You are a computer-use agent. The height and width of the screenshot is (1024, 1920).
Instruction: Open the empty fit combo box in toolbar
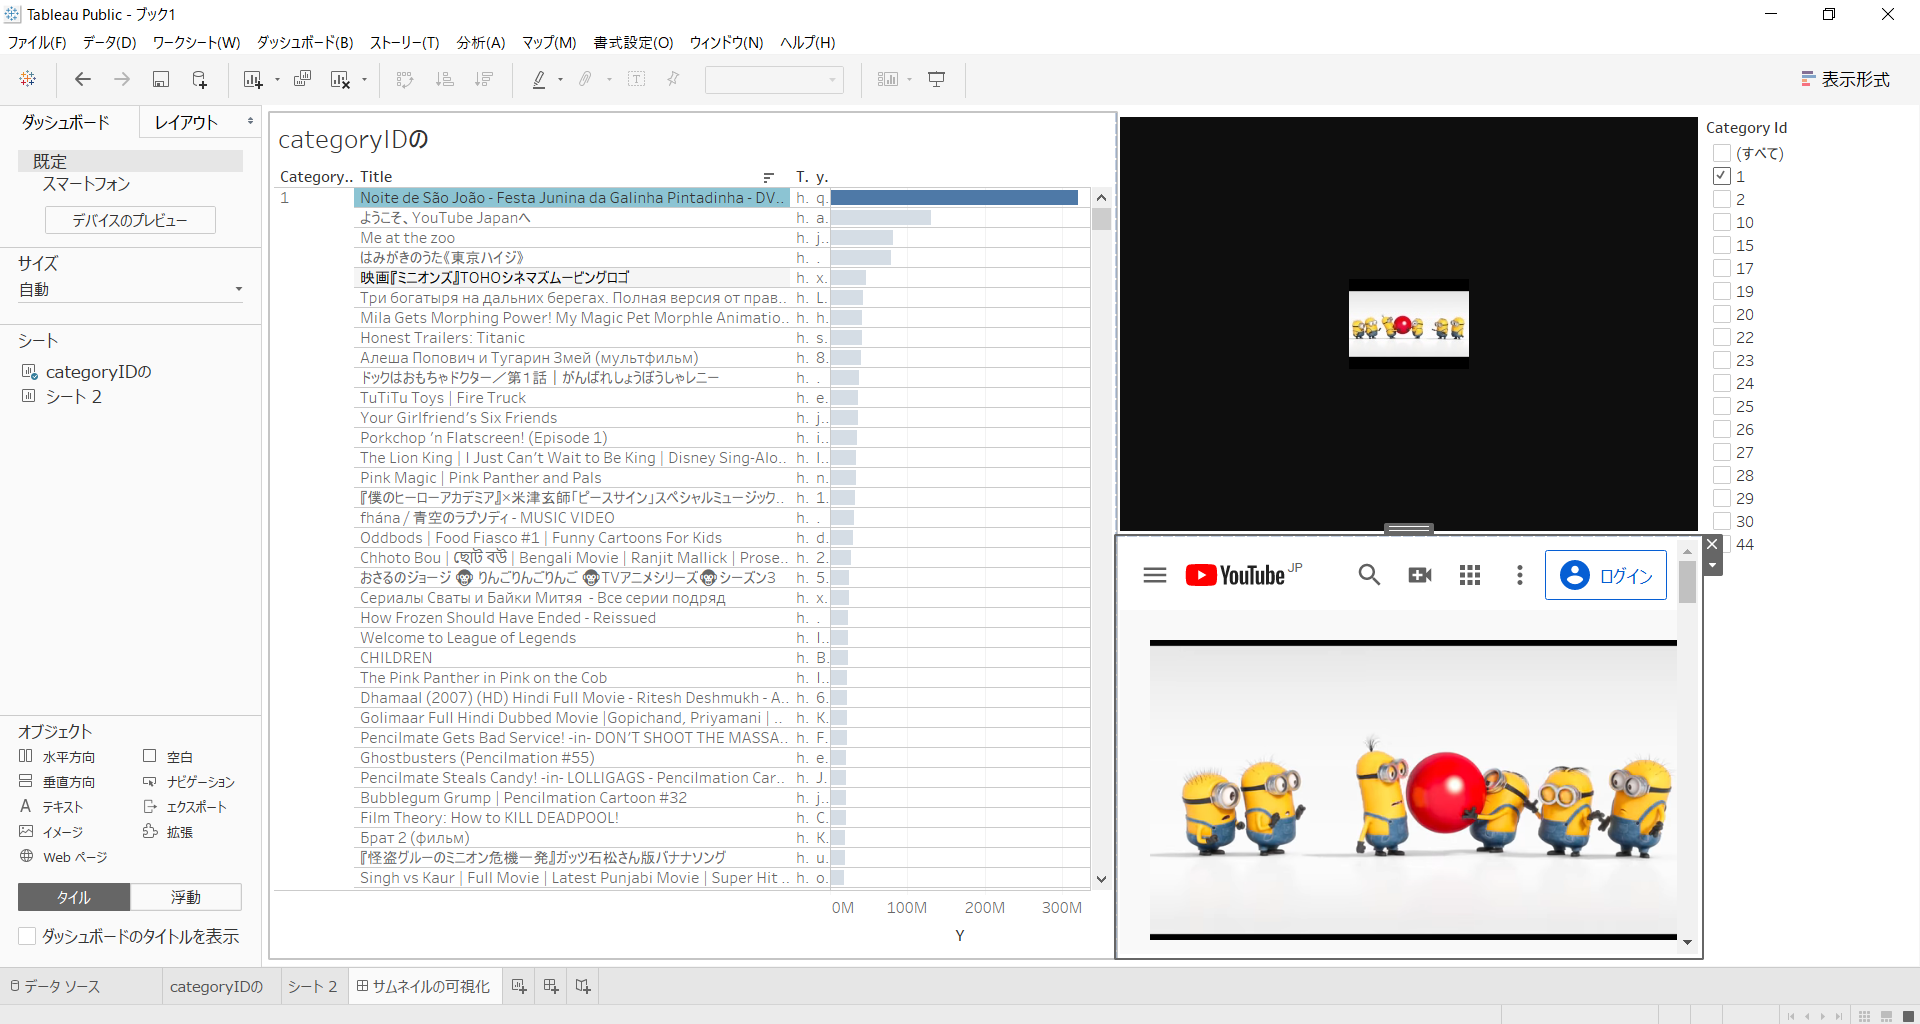(774, 79)
